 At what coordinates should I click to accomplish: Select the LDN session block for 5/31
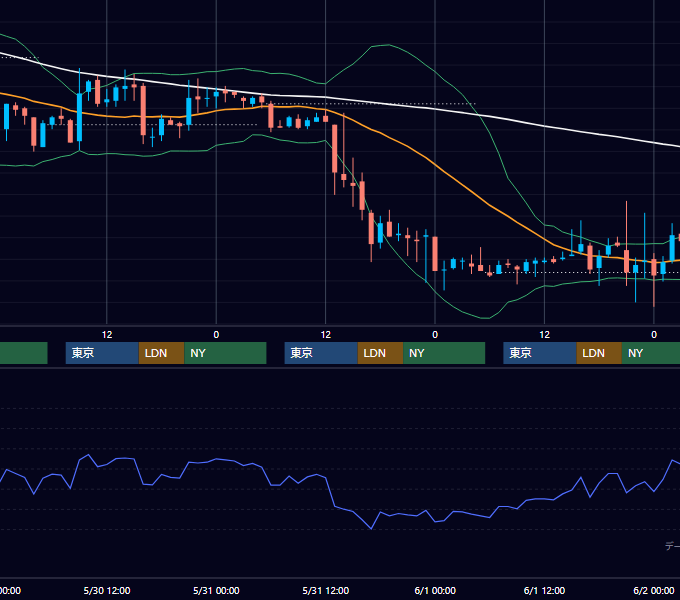tap(380, 353)
